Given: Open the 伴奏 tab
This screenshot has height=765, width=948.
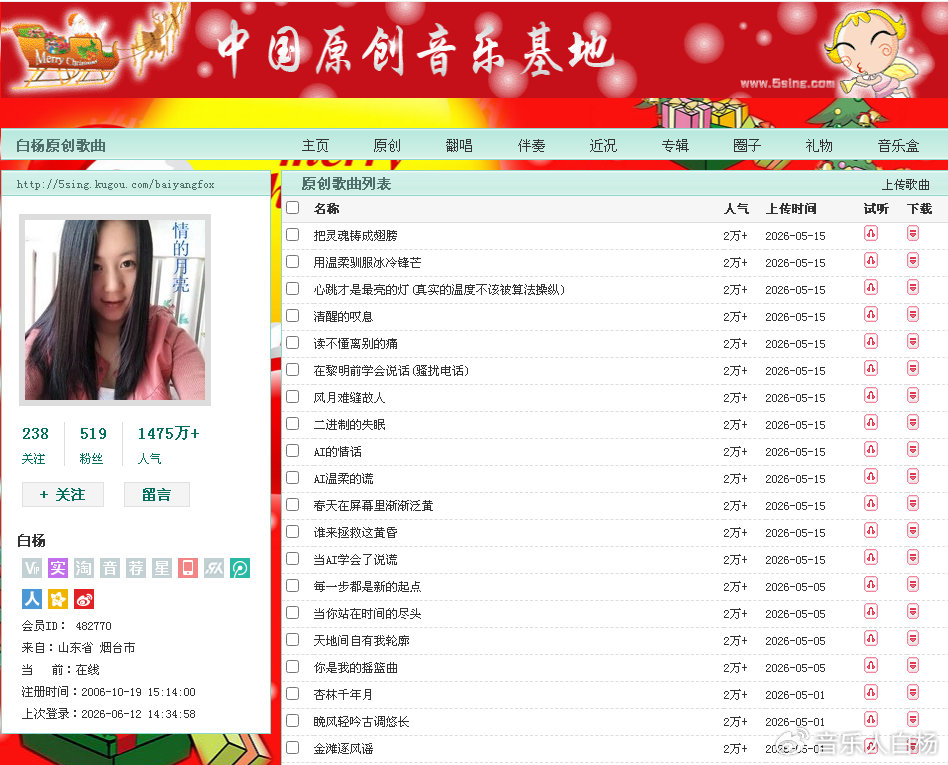Looking at the screenshot, I should pos(531,146).
